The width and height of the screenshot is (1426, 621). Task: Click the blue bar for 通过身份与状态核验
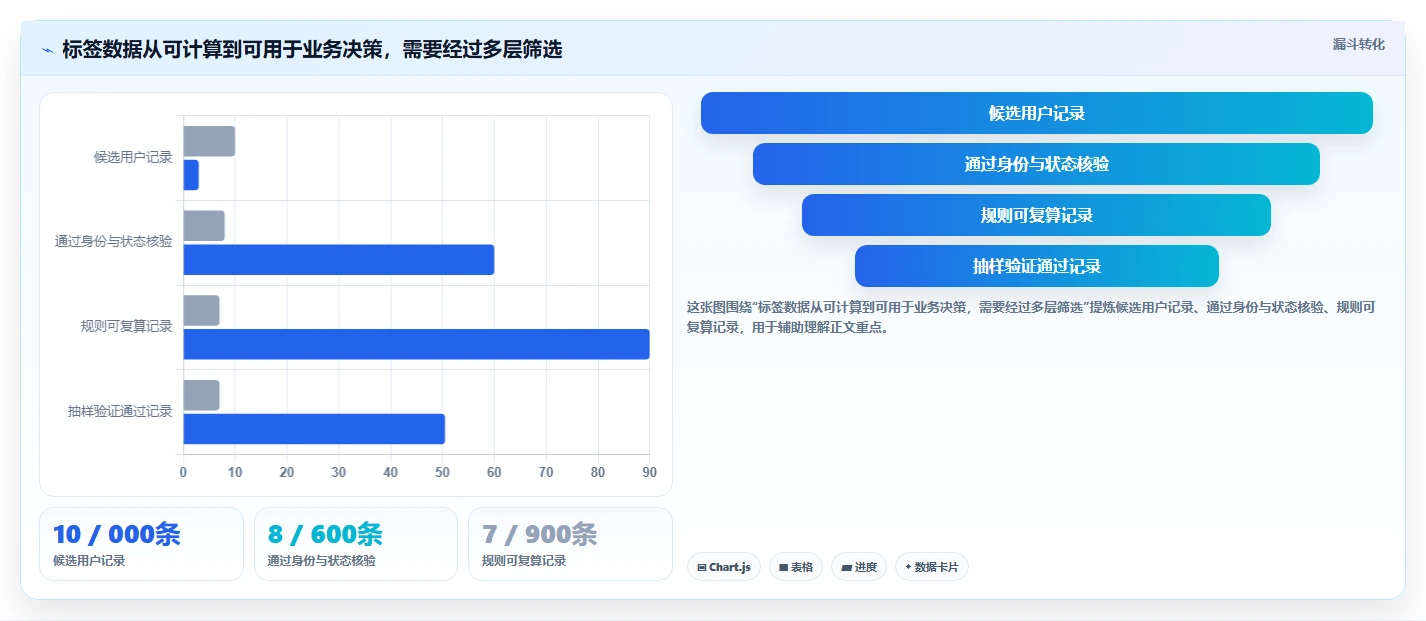click(339, 259)
